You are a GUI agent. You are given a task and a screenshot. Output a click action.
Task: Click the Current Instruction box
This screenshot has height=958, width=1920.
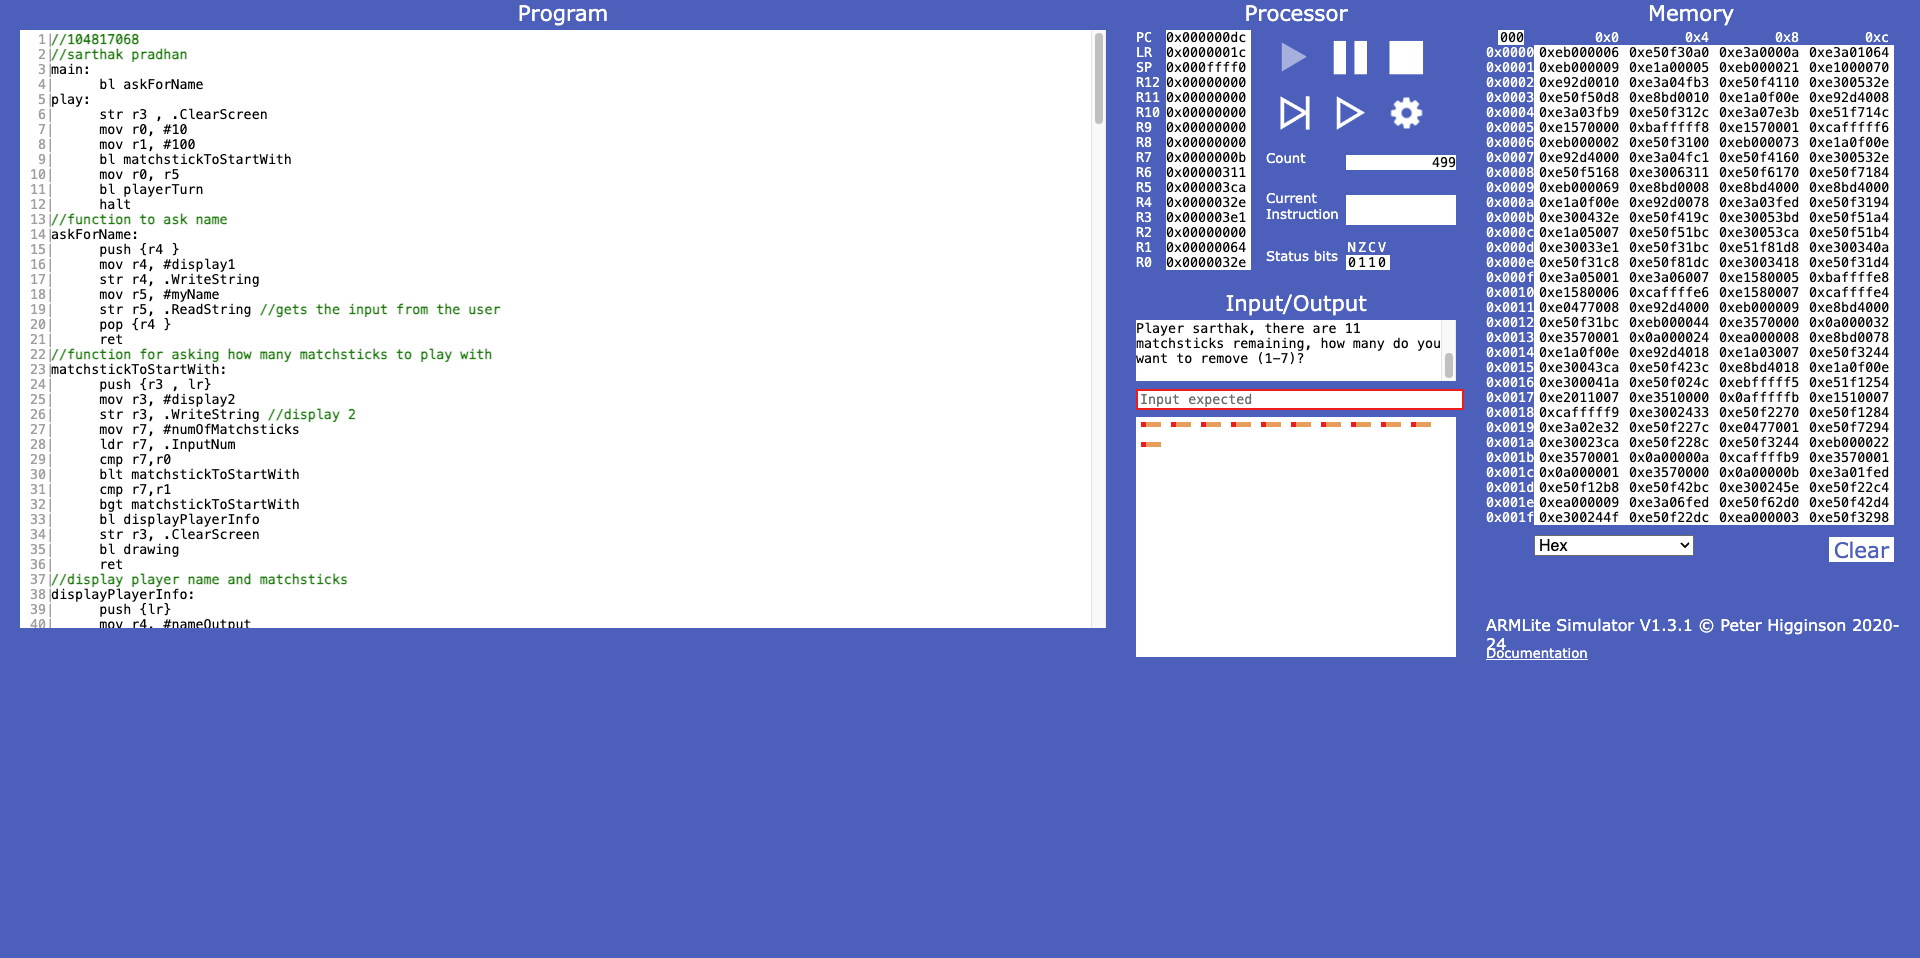coord(1401,210)
